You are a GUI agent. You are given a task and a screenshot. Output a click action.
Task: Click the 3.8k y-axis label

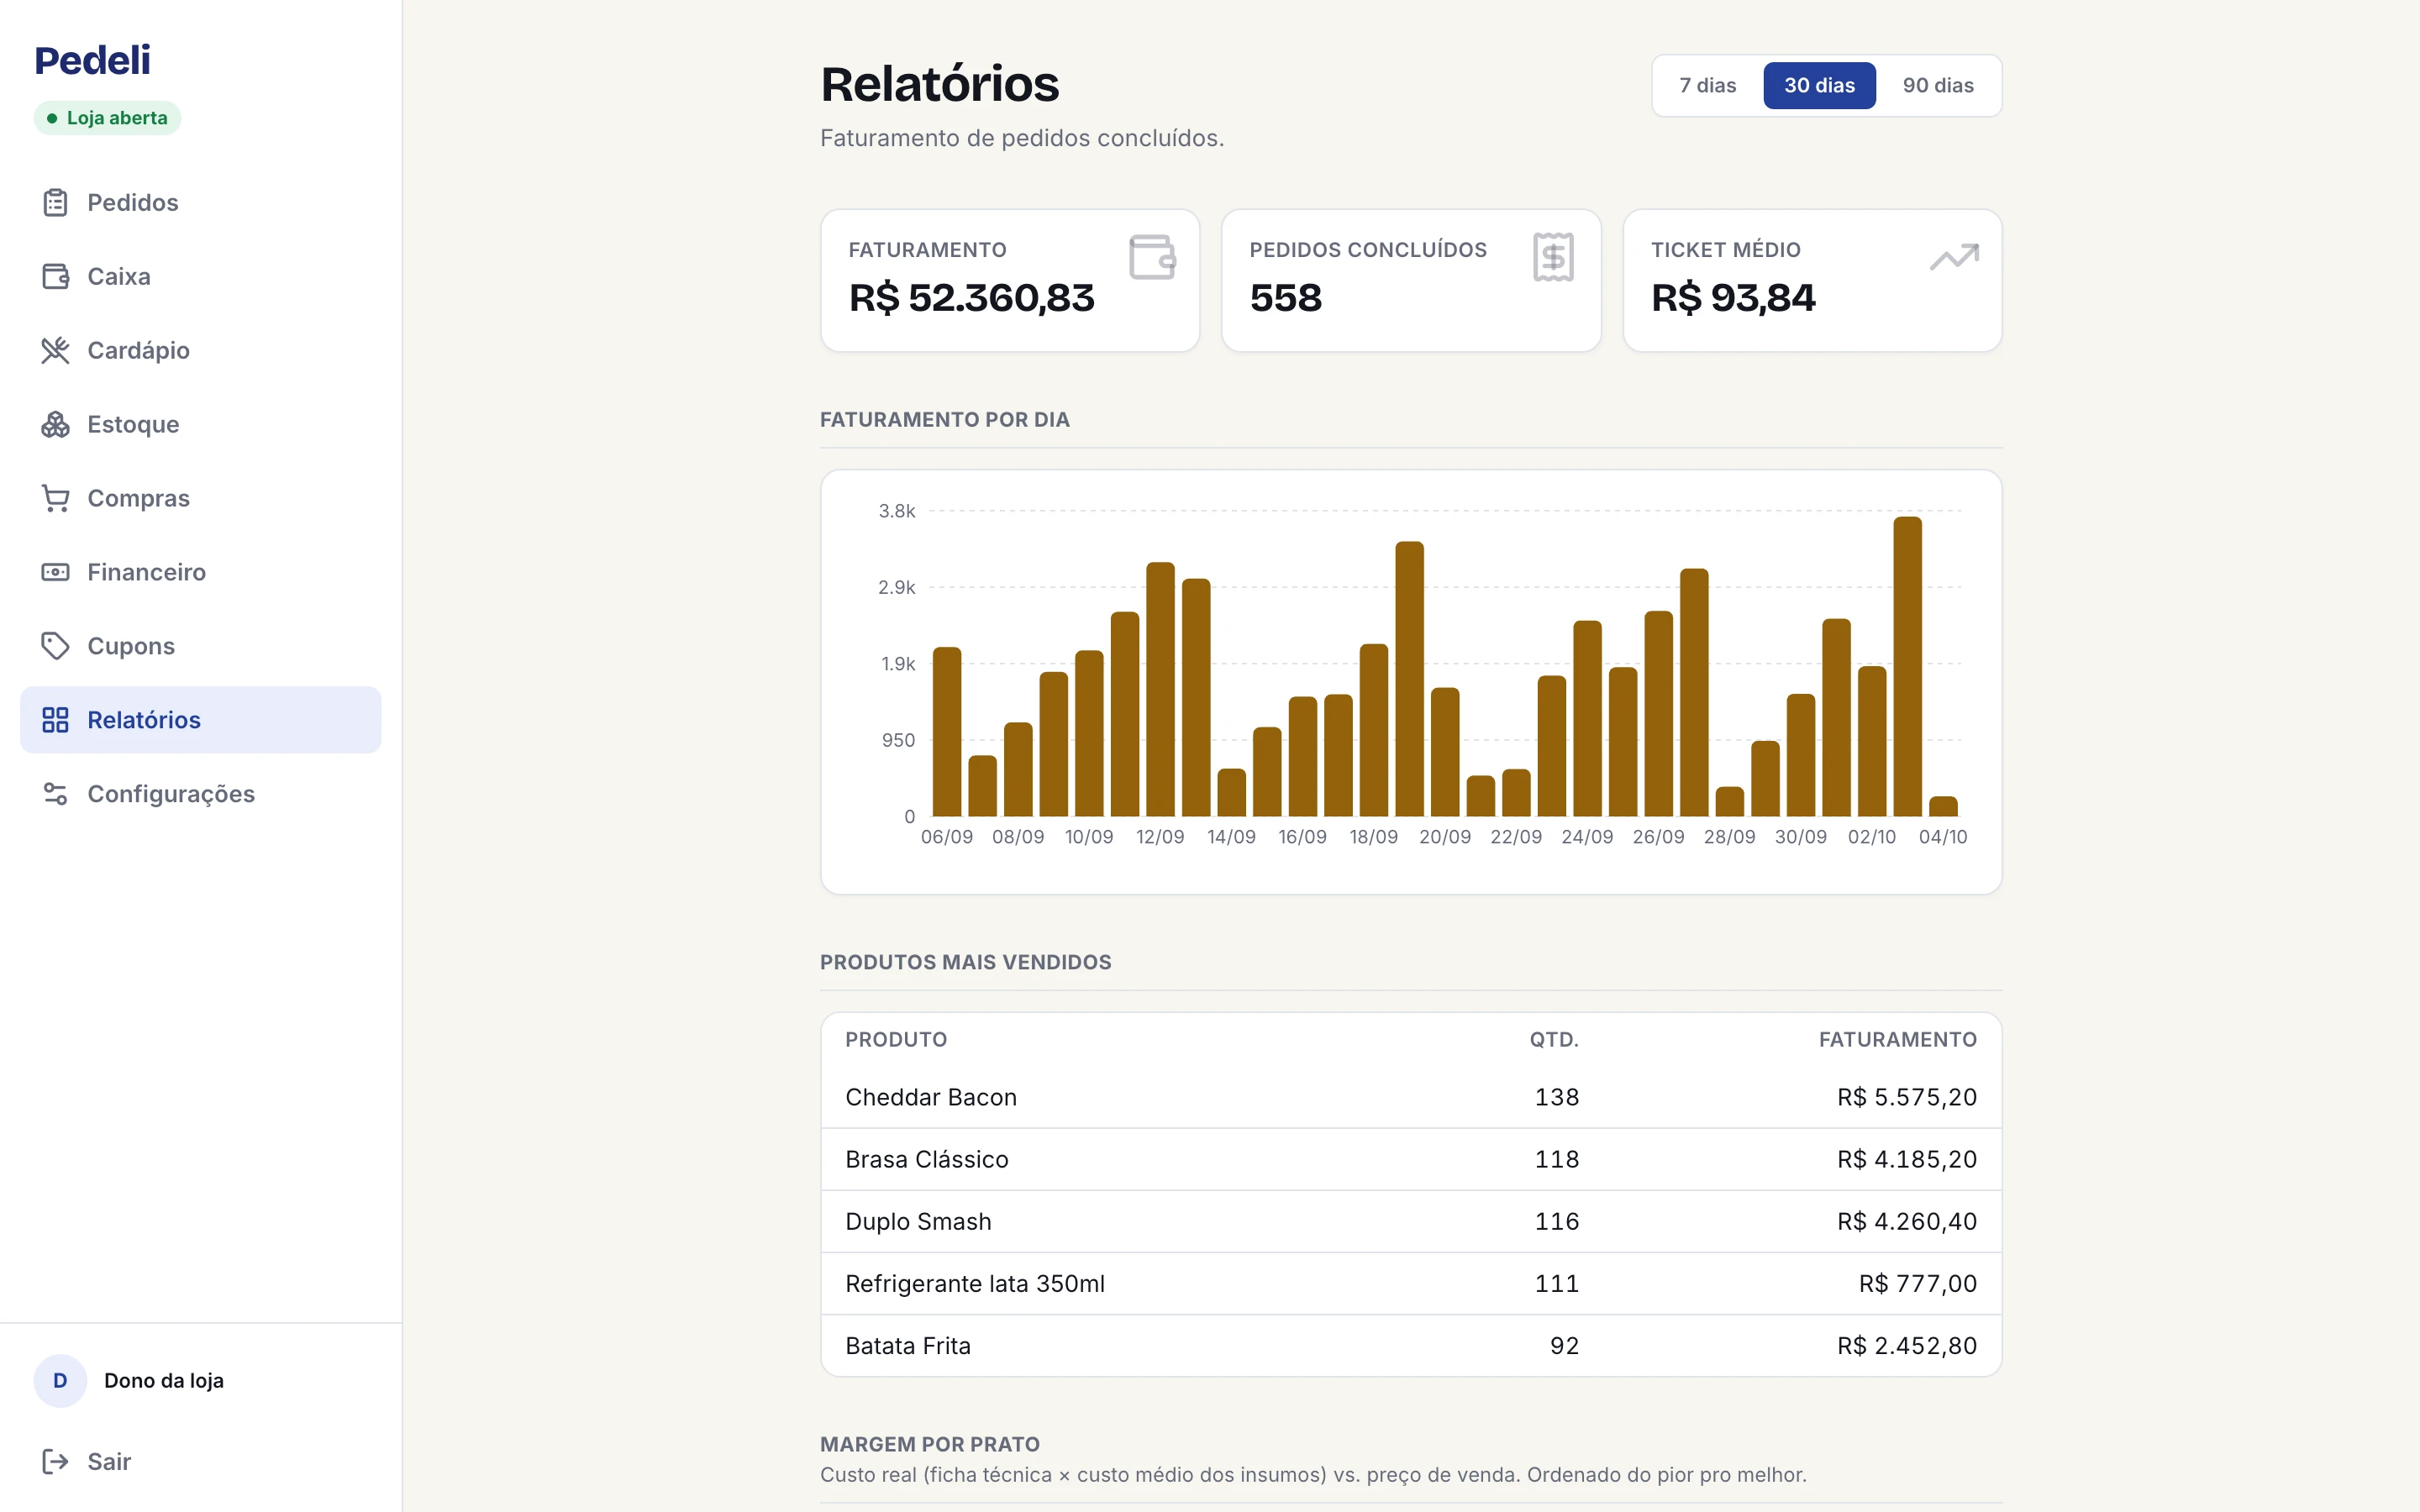(897, 511)
